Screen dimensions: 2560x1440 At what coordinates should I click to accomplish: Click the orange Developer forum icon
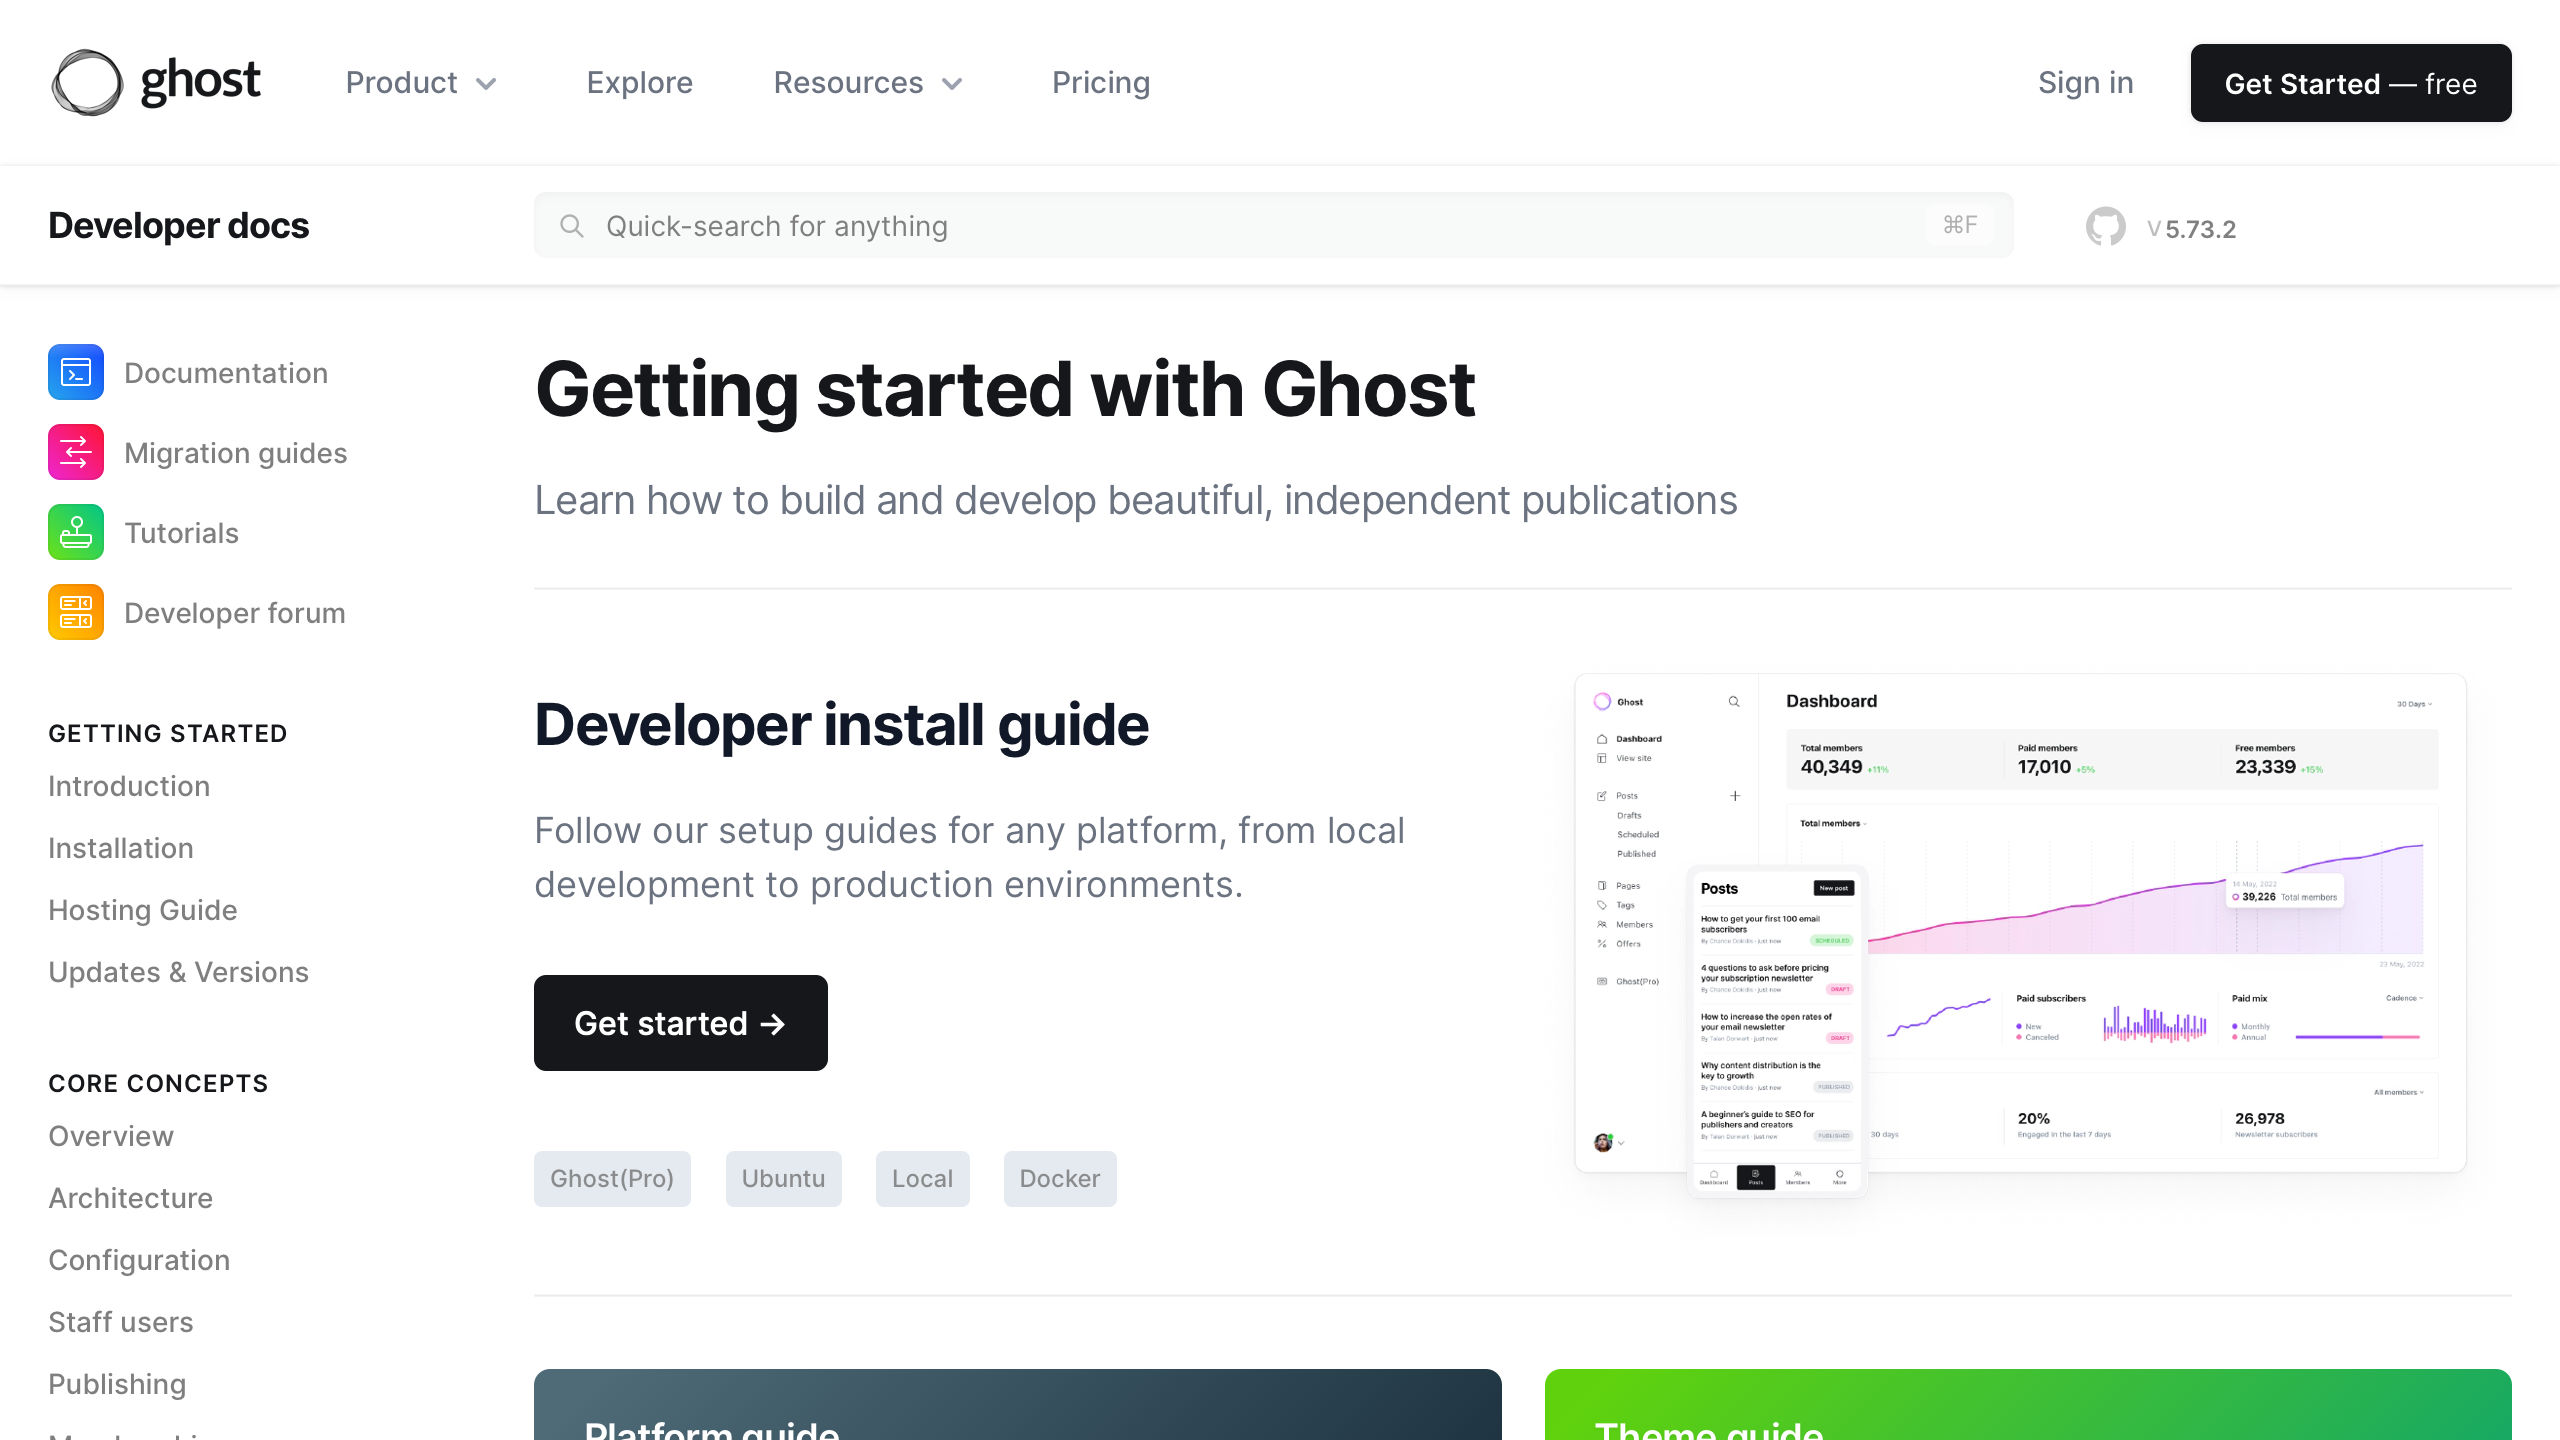tap(76, 612)
